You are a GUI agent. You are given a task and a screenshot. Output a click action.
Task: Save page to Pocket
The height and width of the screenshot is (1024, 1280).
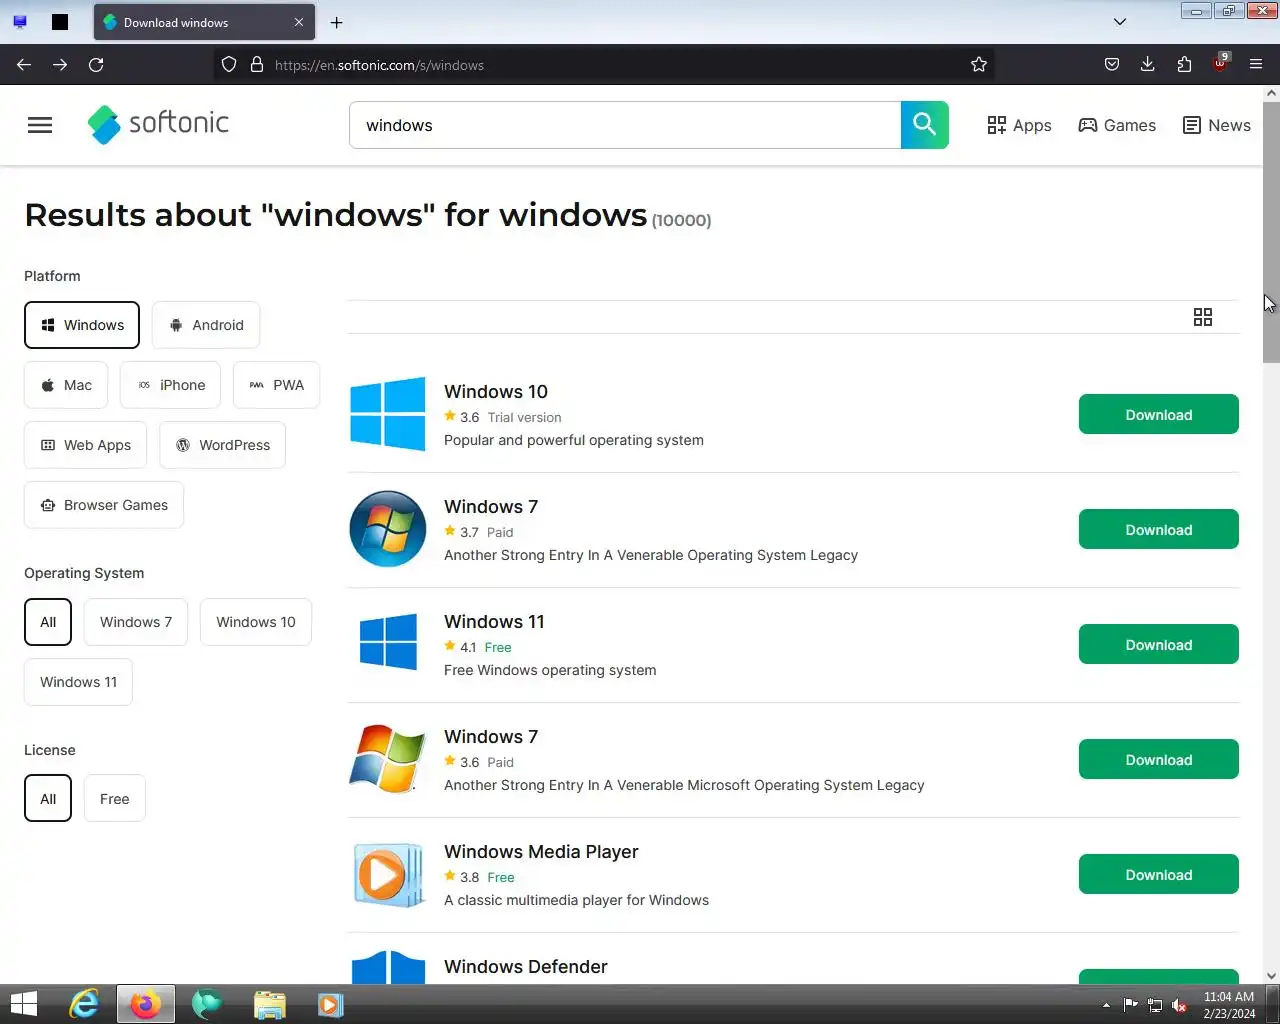coord(1112,65)
